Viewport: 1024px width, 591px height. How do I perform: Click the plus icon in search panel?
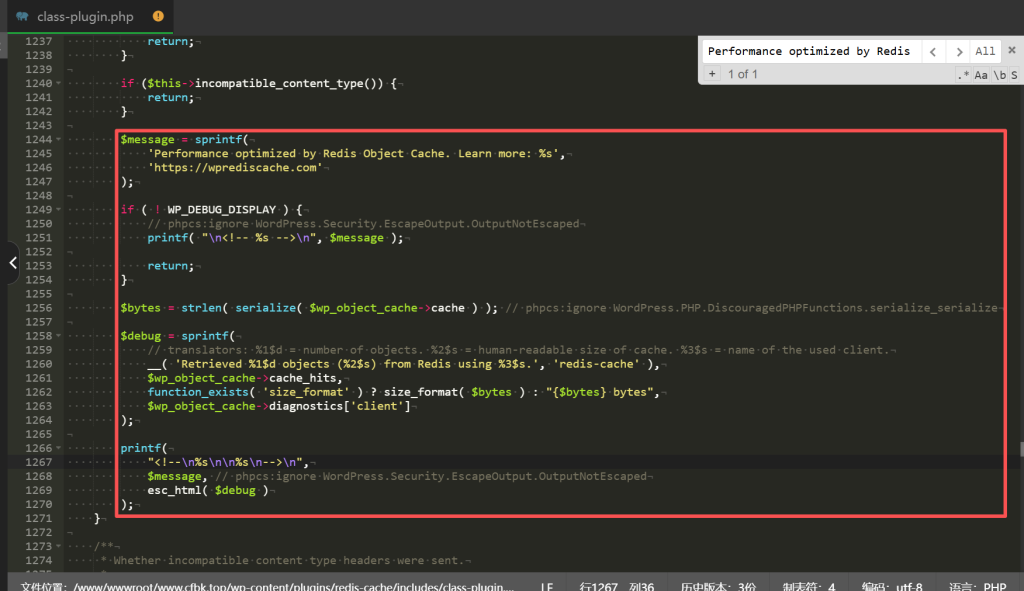click(711, 74)
